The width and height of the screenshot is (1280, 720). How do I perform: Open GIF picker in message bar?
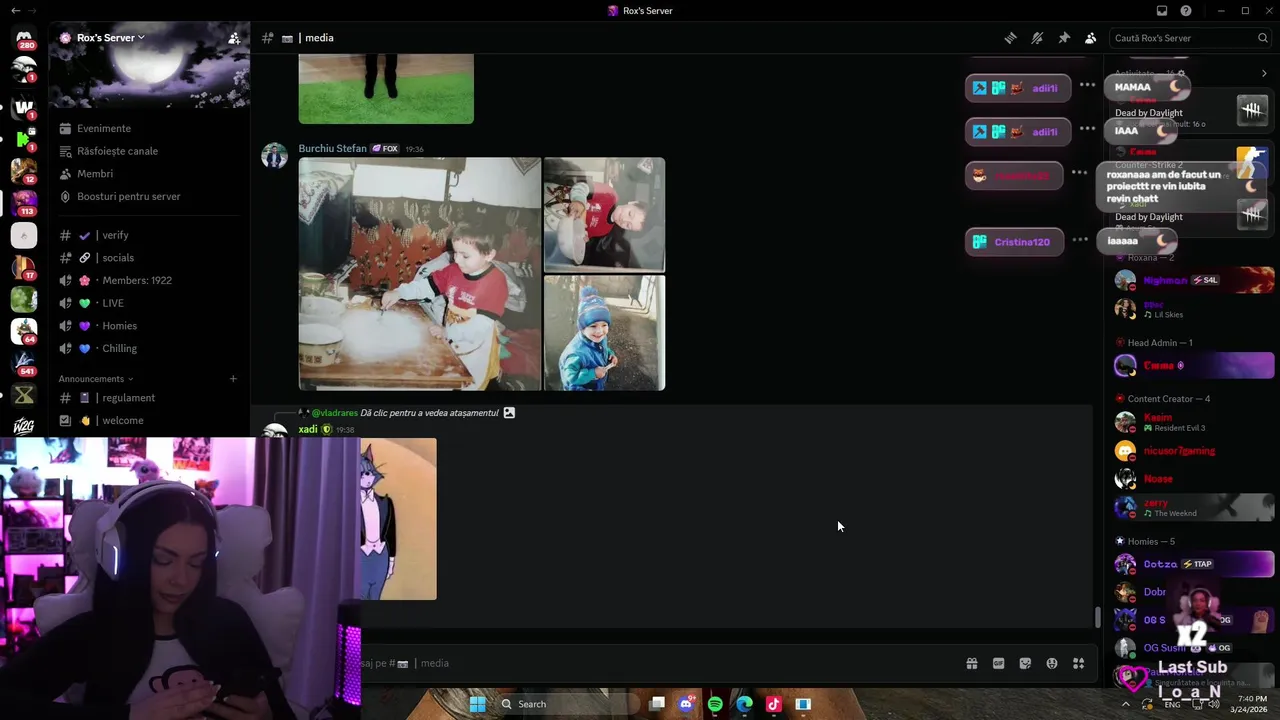[998, 663]
